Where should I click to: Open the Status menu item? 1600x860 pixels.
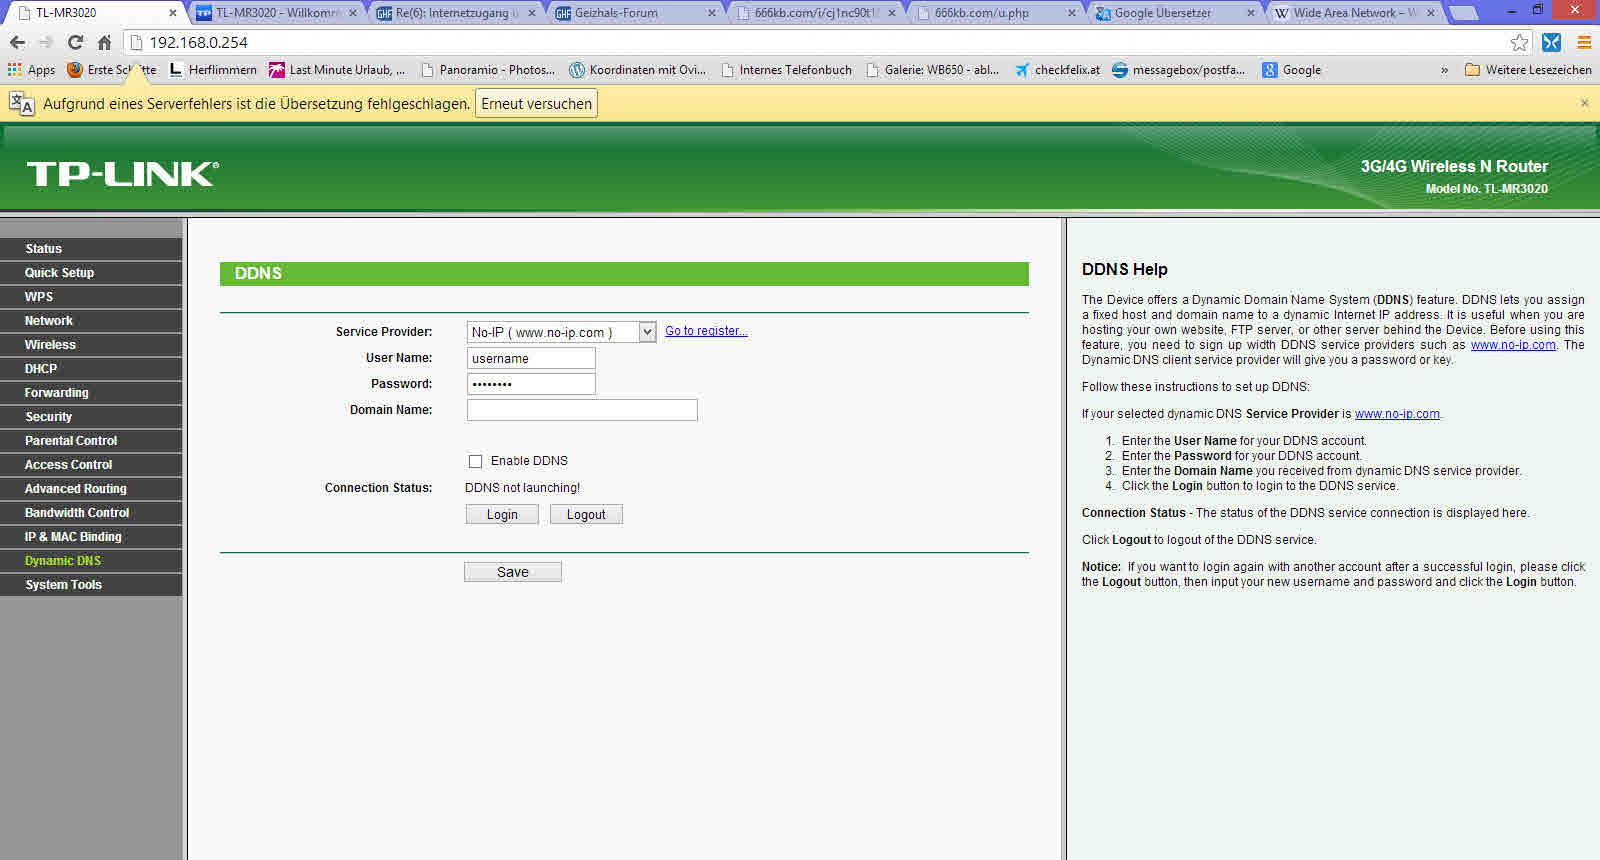point(91,249)
